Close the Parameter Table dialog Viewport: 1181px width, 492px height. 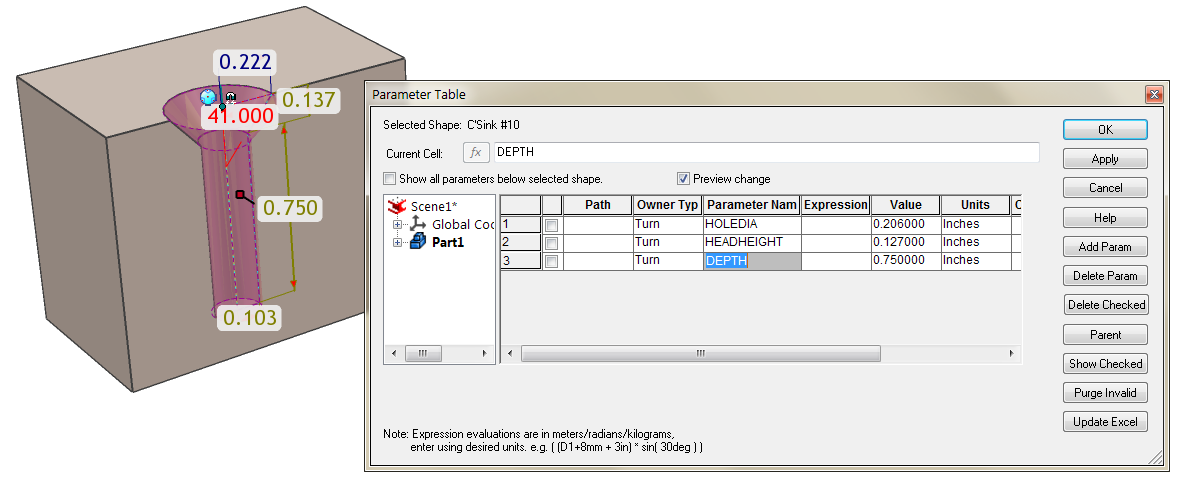(x=1154, y=95)
